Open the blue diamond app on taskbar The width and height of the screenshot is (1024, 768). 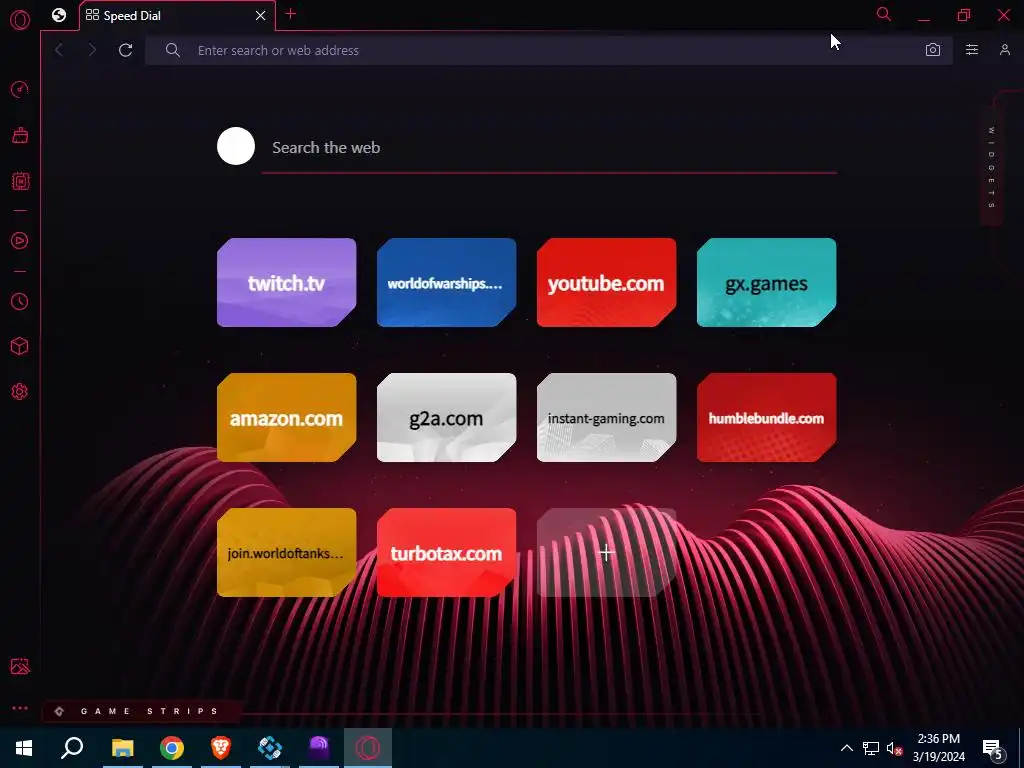pos(270,748)
